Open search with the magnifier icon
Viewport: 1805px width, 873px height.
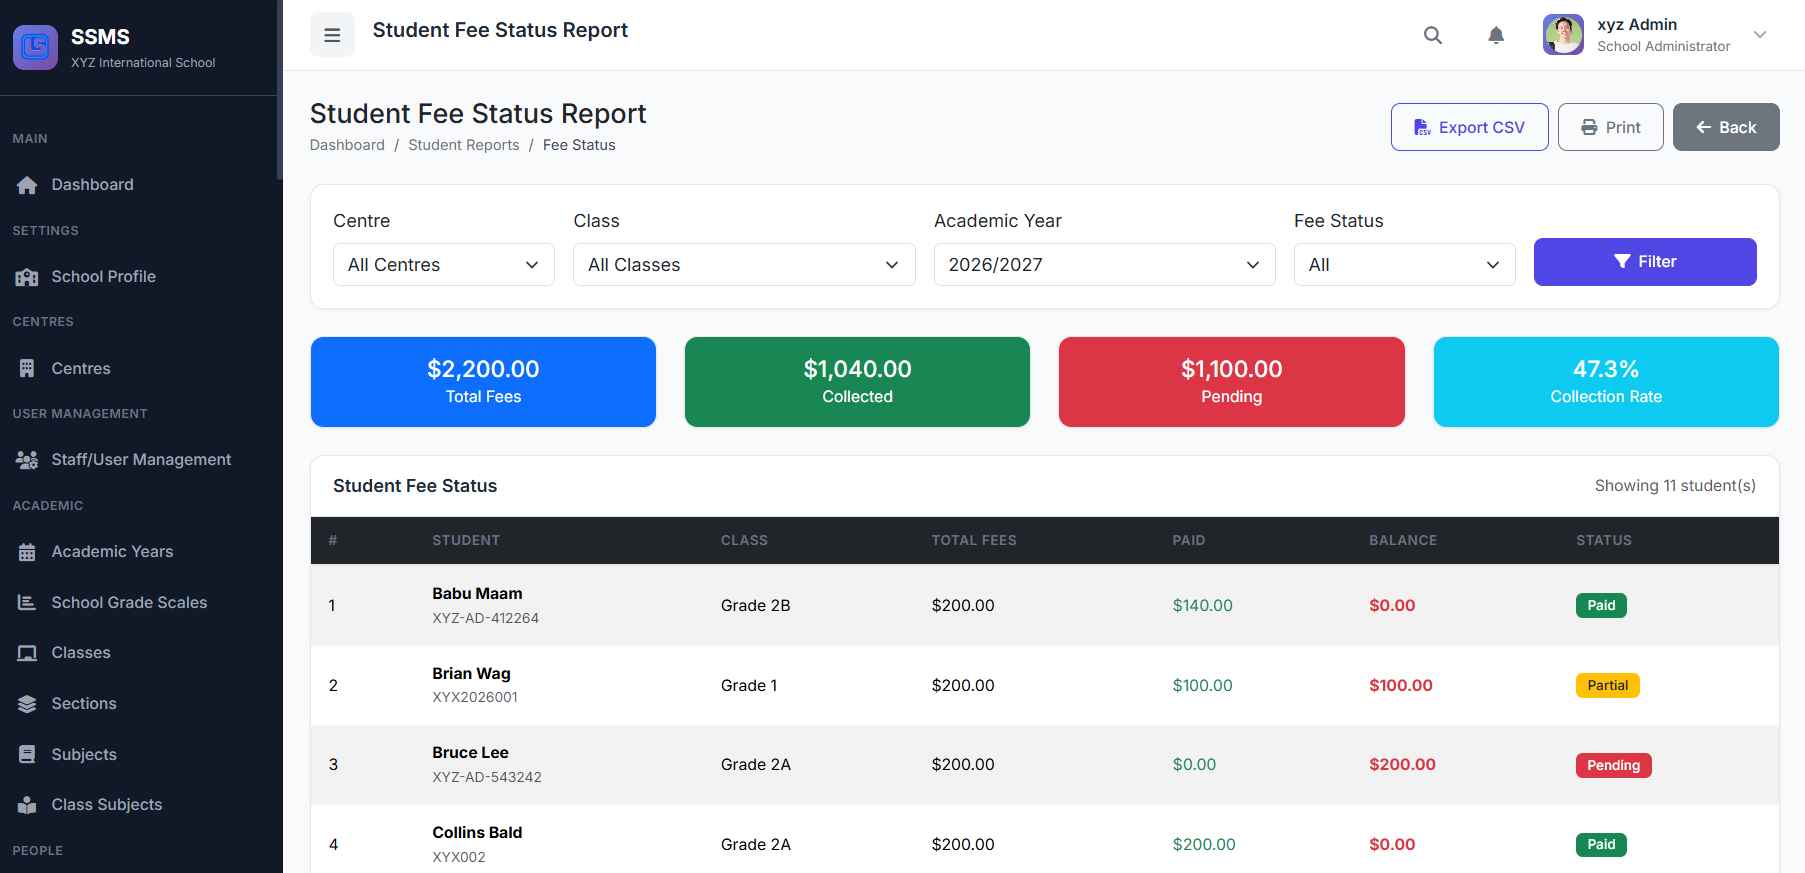[x=1432, y=35]
